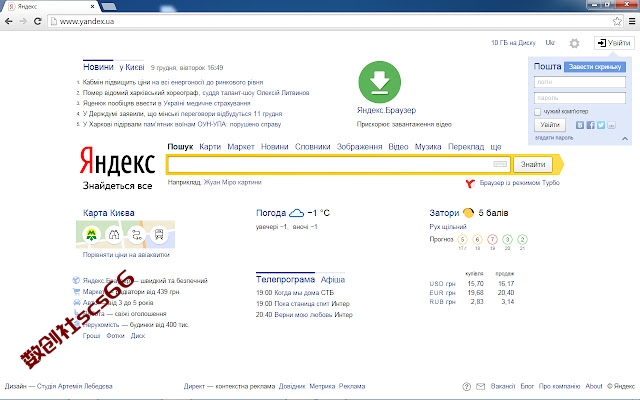This screenshot has width=640, height=400.
Task: Switch to the Карти search tab
Action: 210,147
